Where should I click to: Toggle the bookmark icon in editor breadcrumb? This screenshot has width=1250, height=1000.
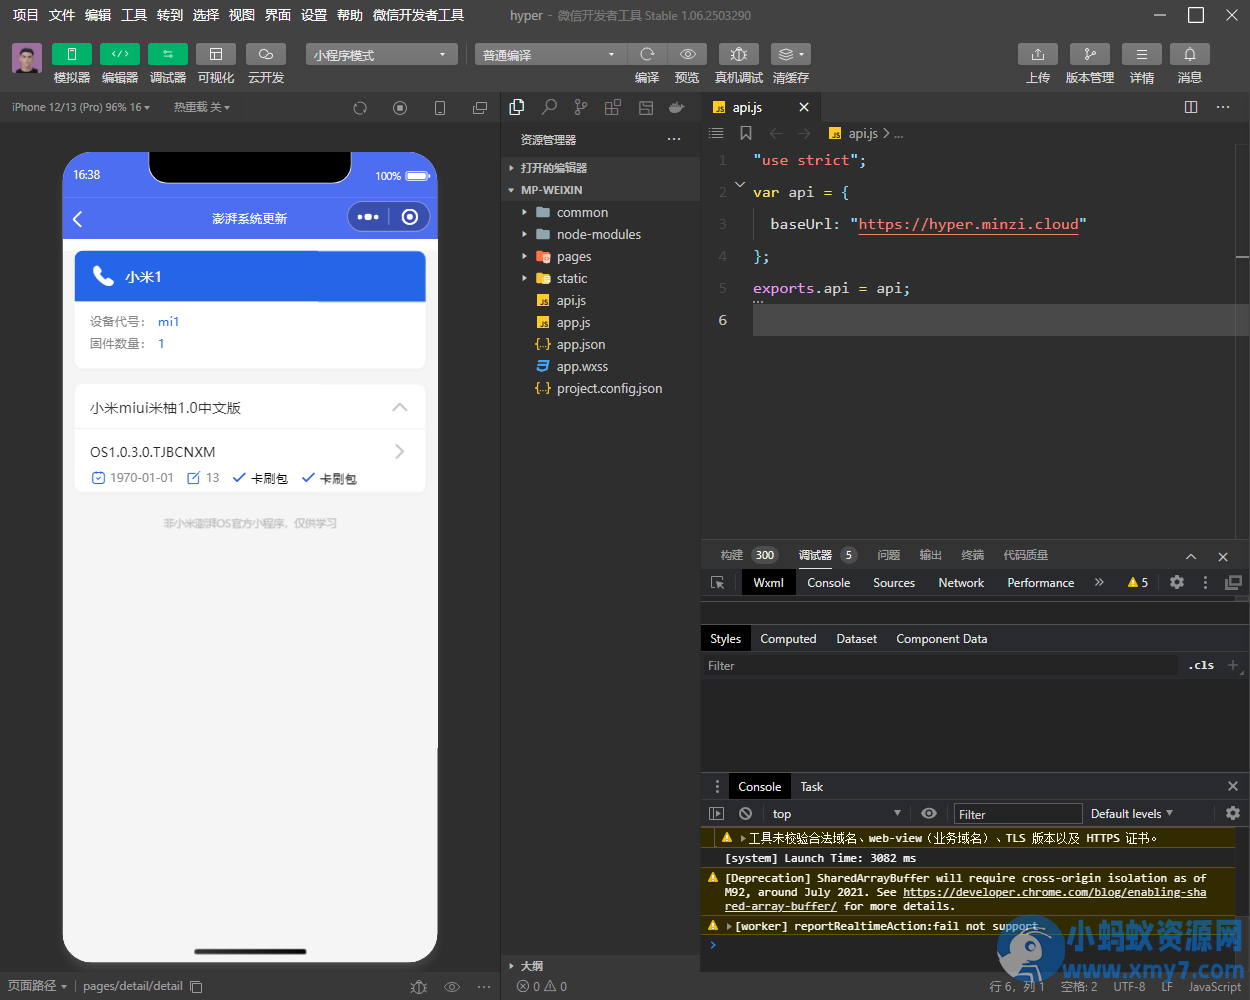pyautogui.click(x=746, y=133)
